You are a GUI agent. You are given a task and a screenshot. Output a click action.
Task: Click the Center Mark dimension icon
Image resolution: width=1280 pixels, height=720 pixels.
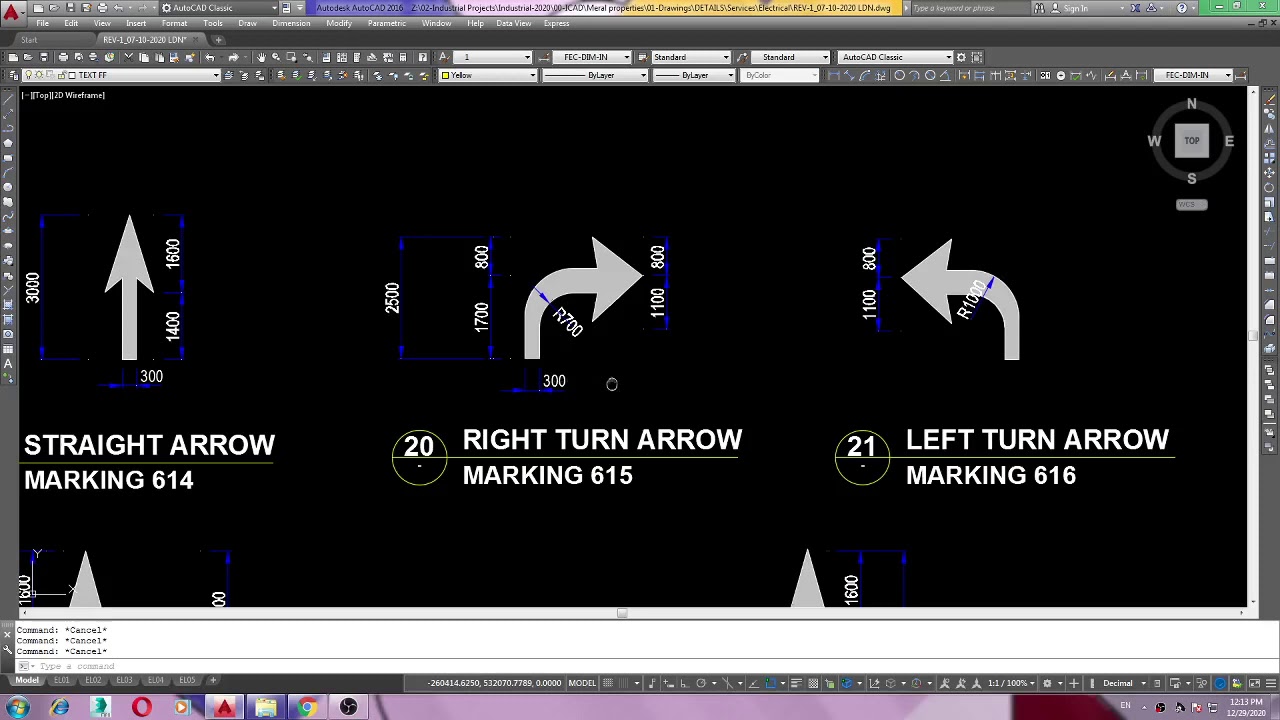[1061, 75]
